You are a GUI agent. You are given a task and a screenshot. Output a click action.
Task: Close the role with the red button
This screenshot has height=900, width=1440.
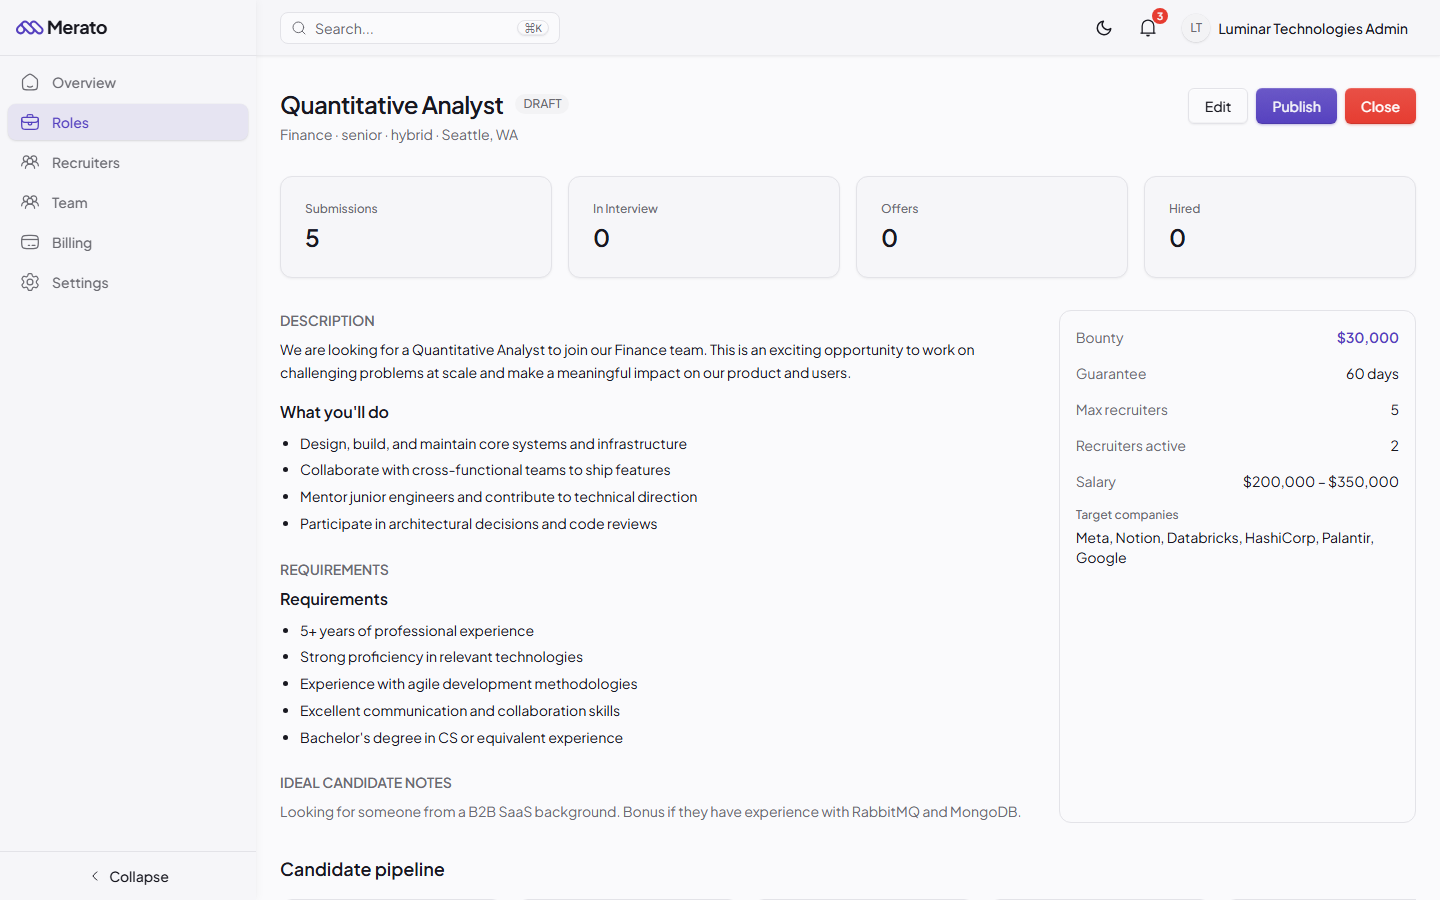[1379, 106]
